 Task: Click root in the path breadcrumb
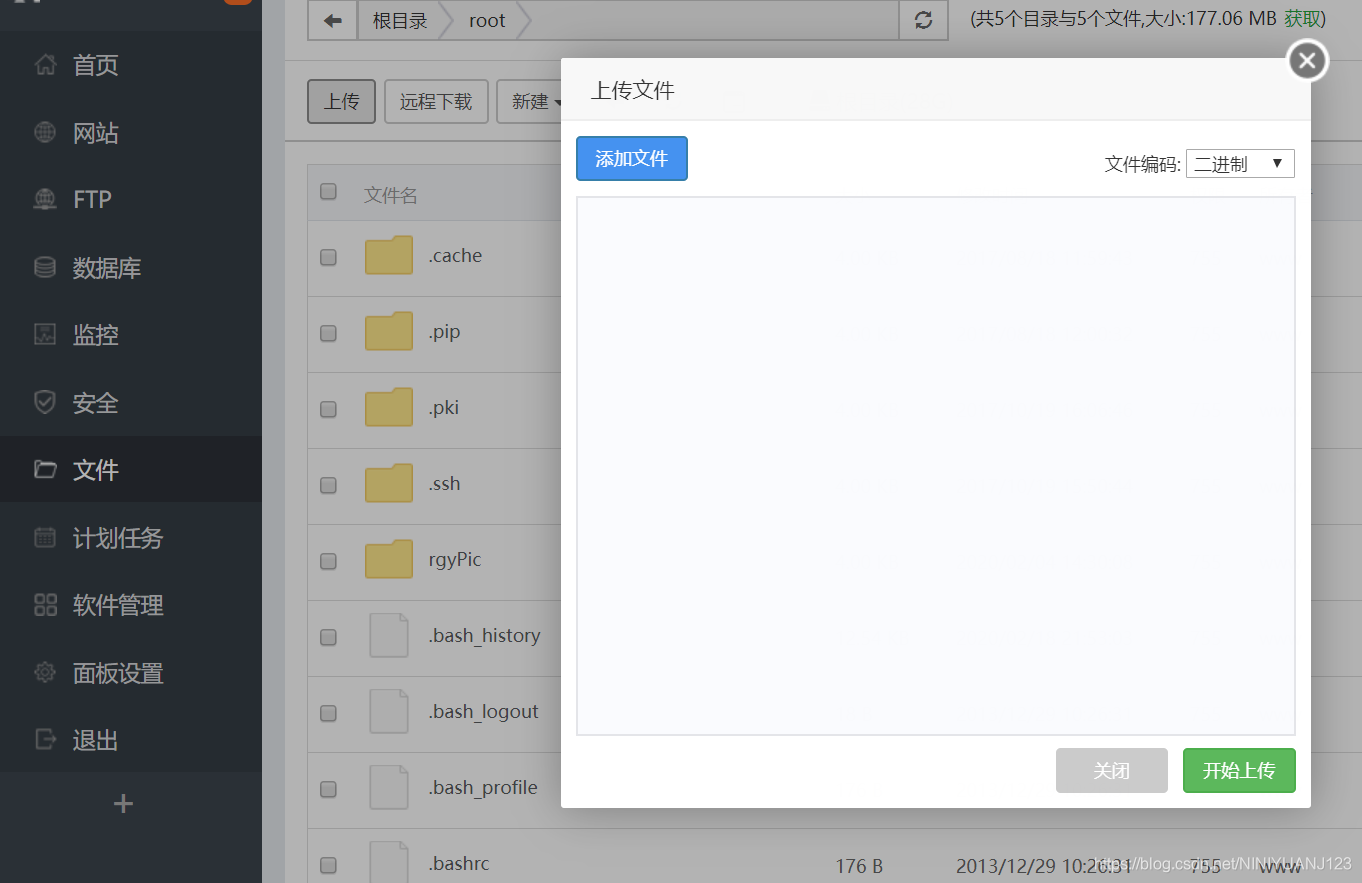(487, 21)
